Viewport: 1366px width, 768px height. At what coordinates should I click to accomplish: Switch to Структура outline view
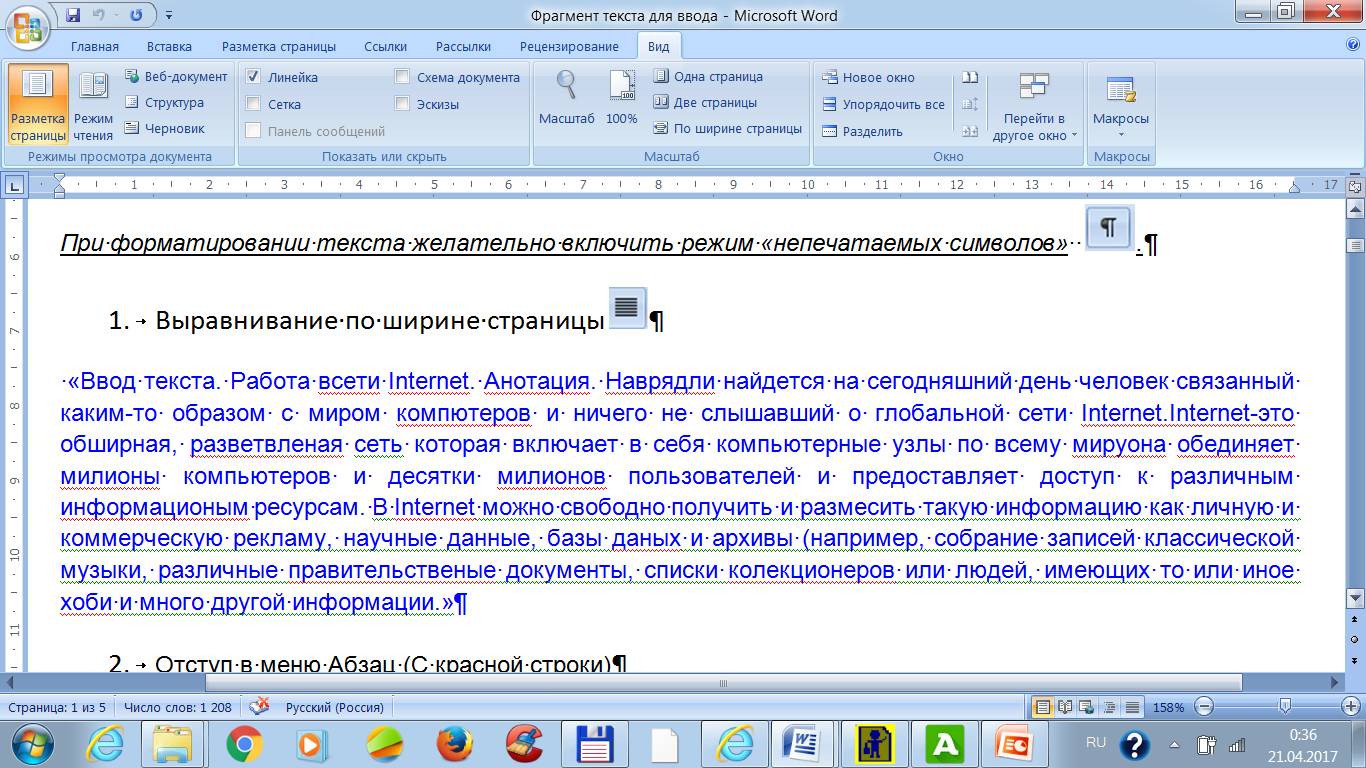[164, 102]
